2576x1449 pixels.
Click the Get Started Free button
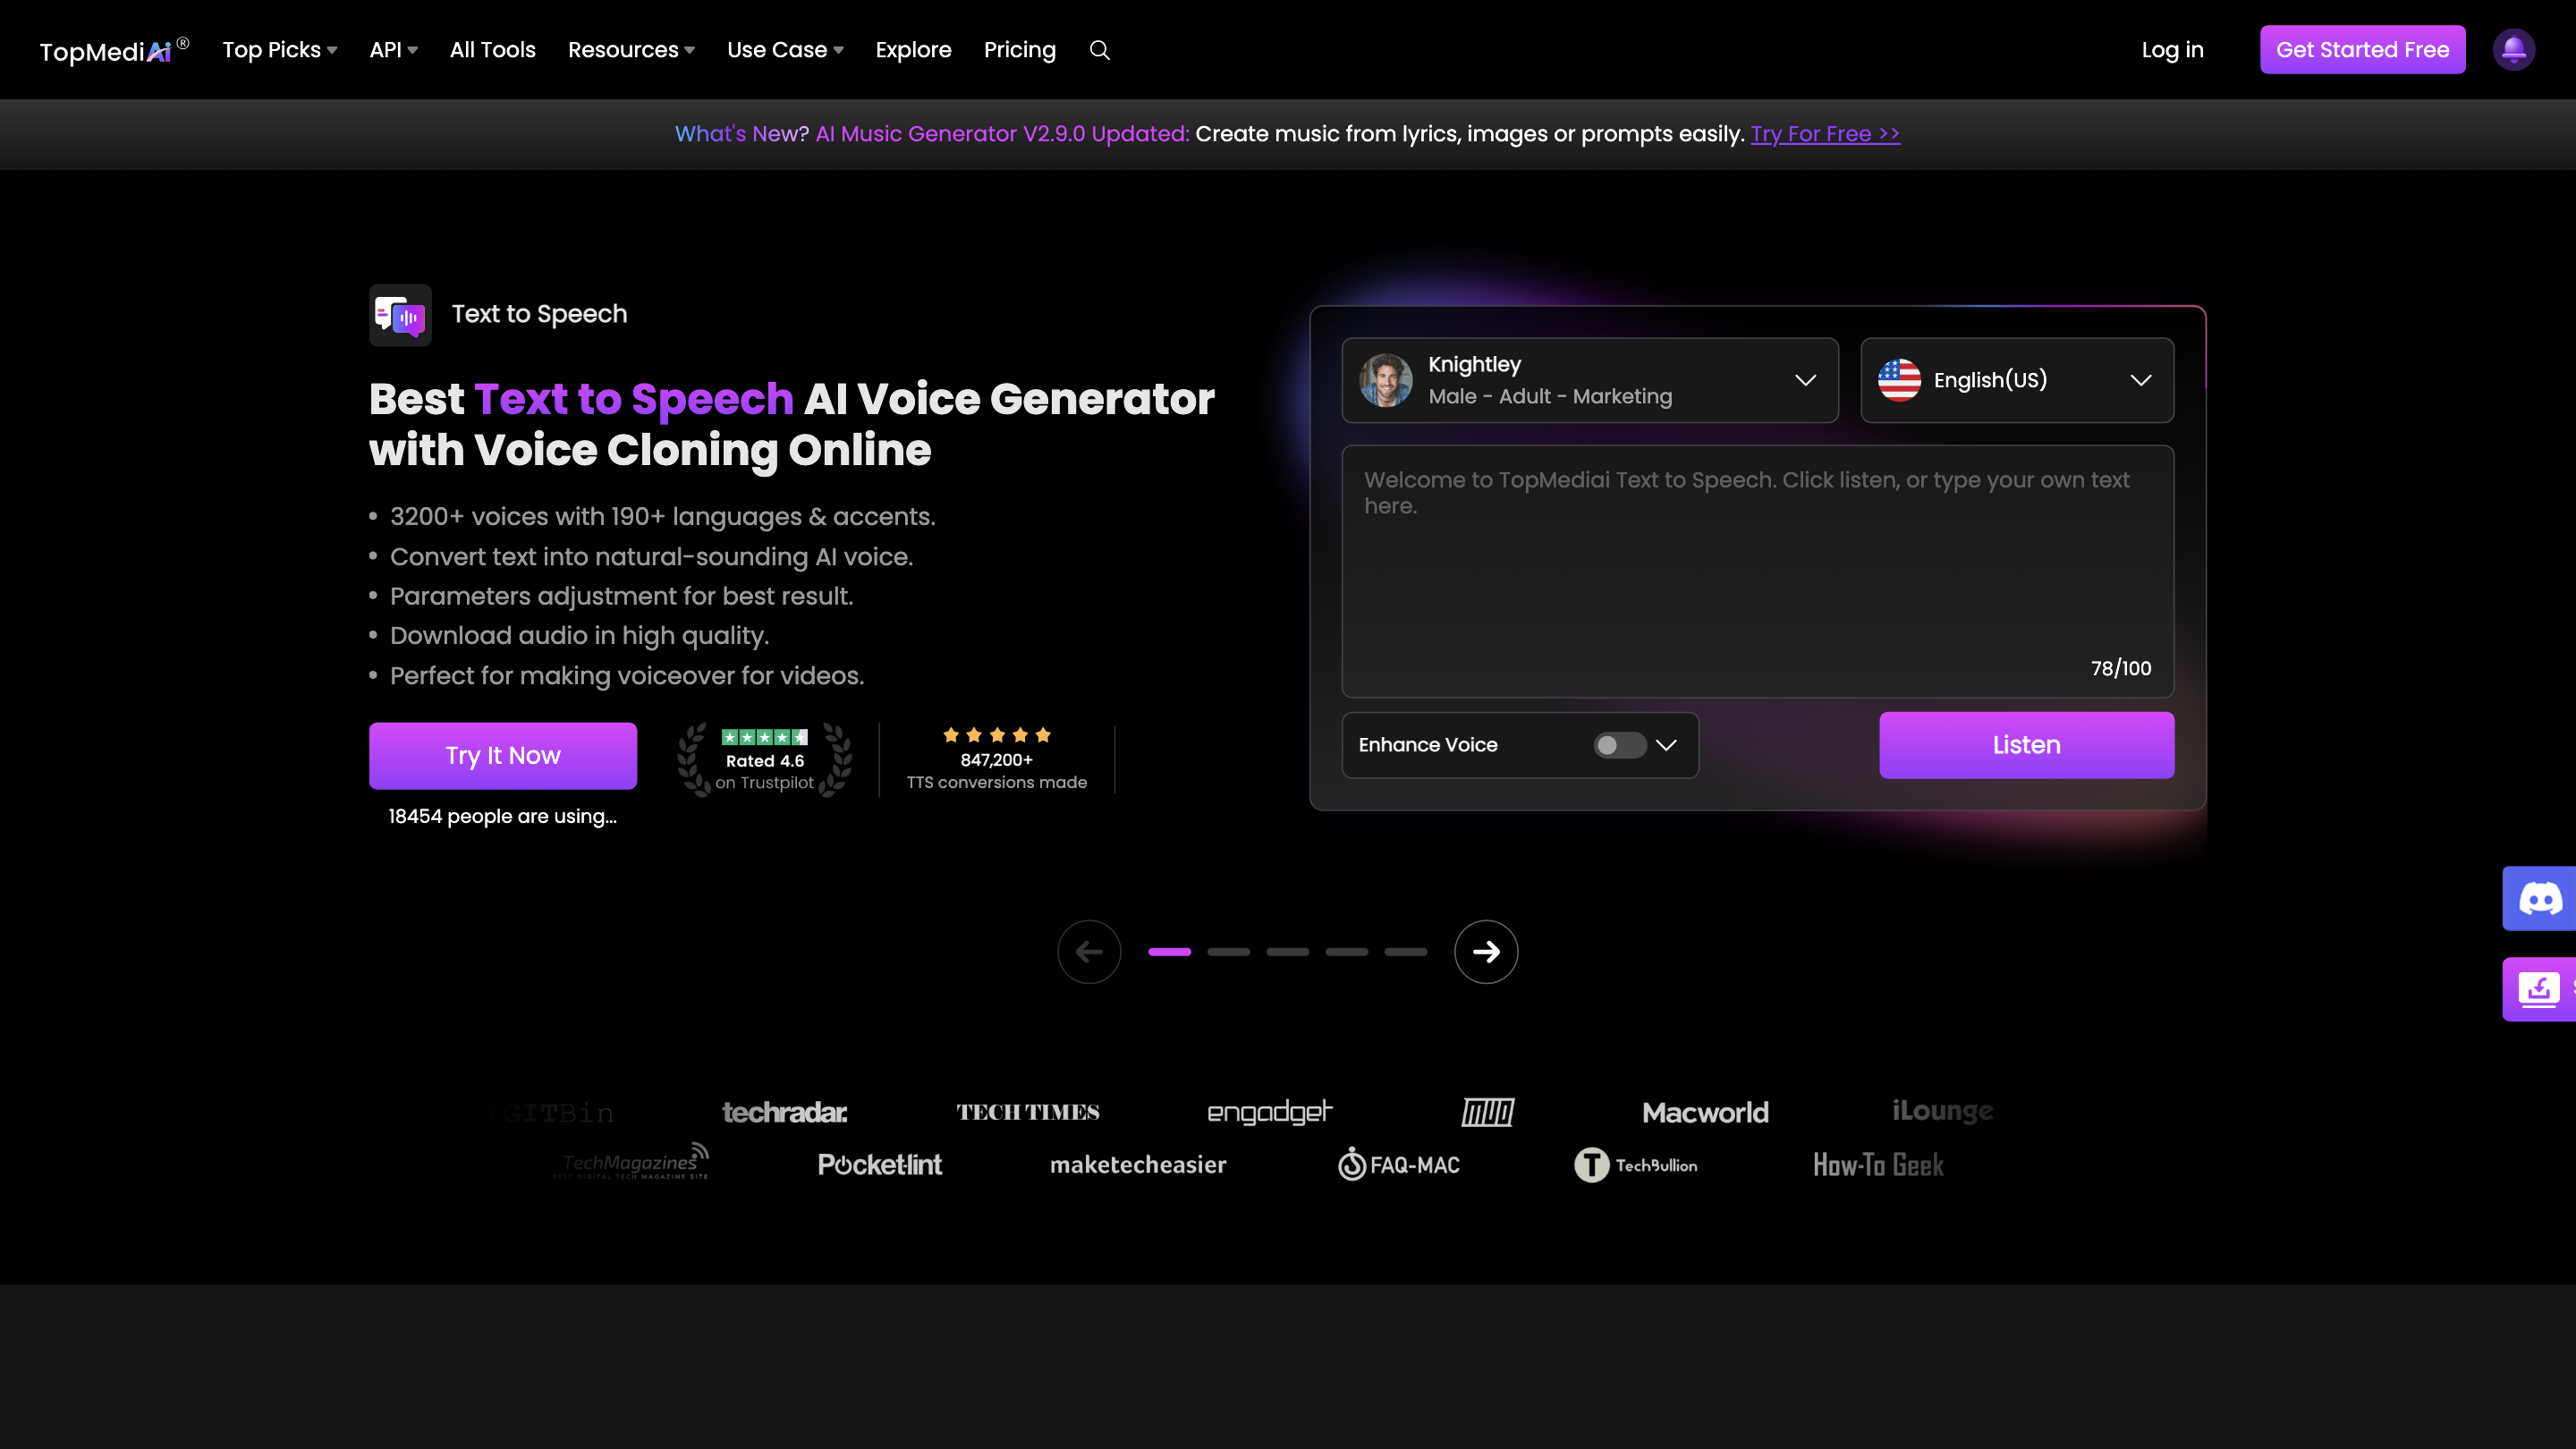[x=2361, y=50]
